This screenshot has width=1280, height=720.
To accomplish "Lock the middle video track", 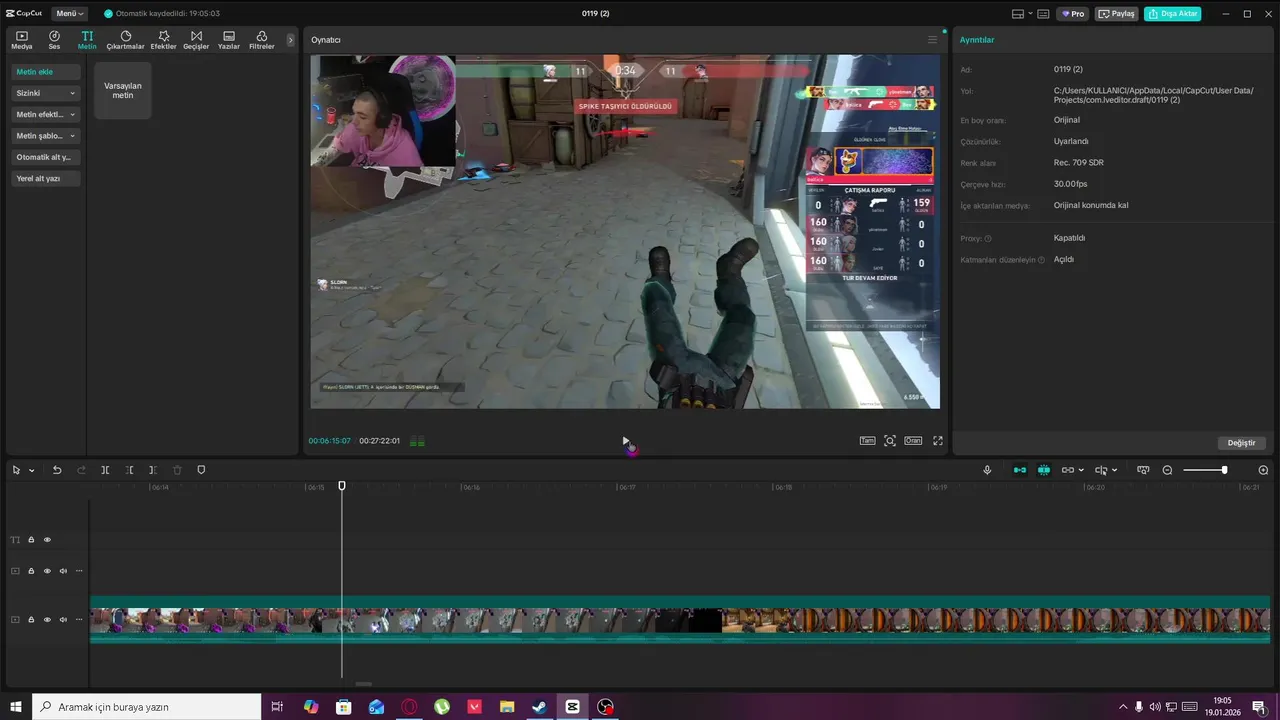I will pyautogui.click(x=31, y=571).
